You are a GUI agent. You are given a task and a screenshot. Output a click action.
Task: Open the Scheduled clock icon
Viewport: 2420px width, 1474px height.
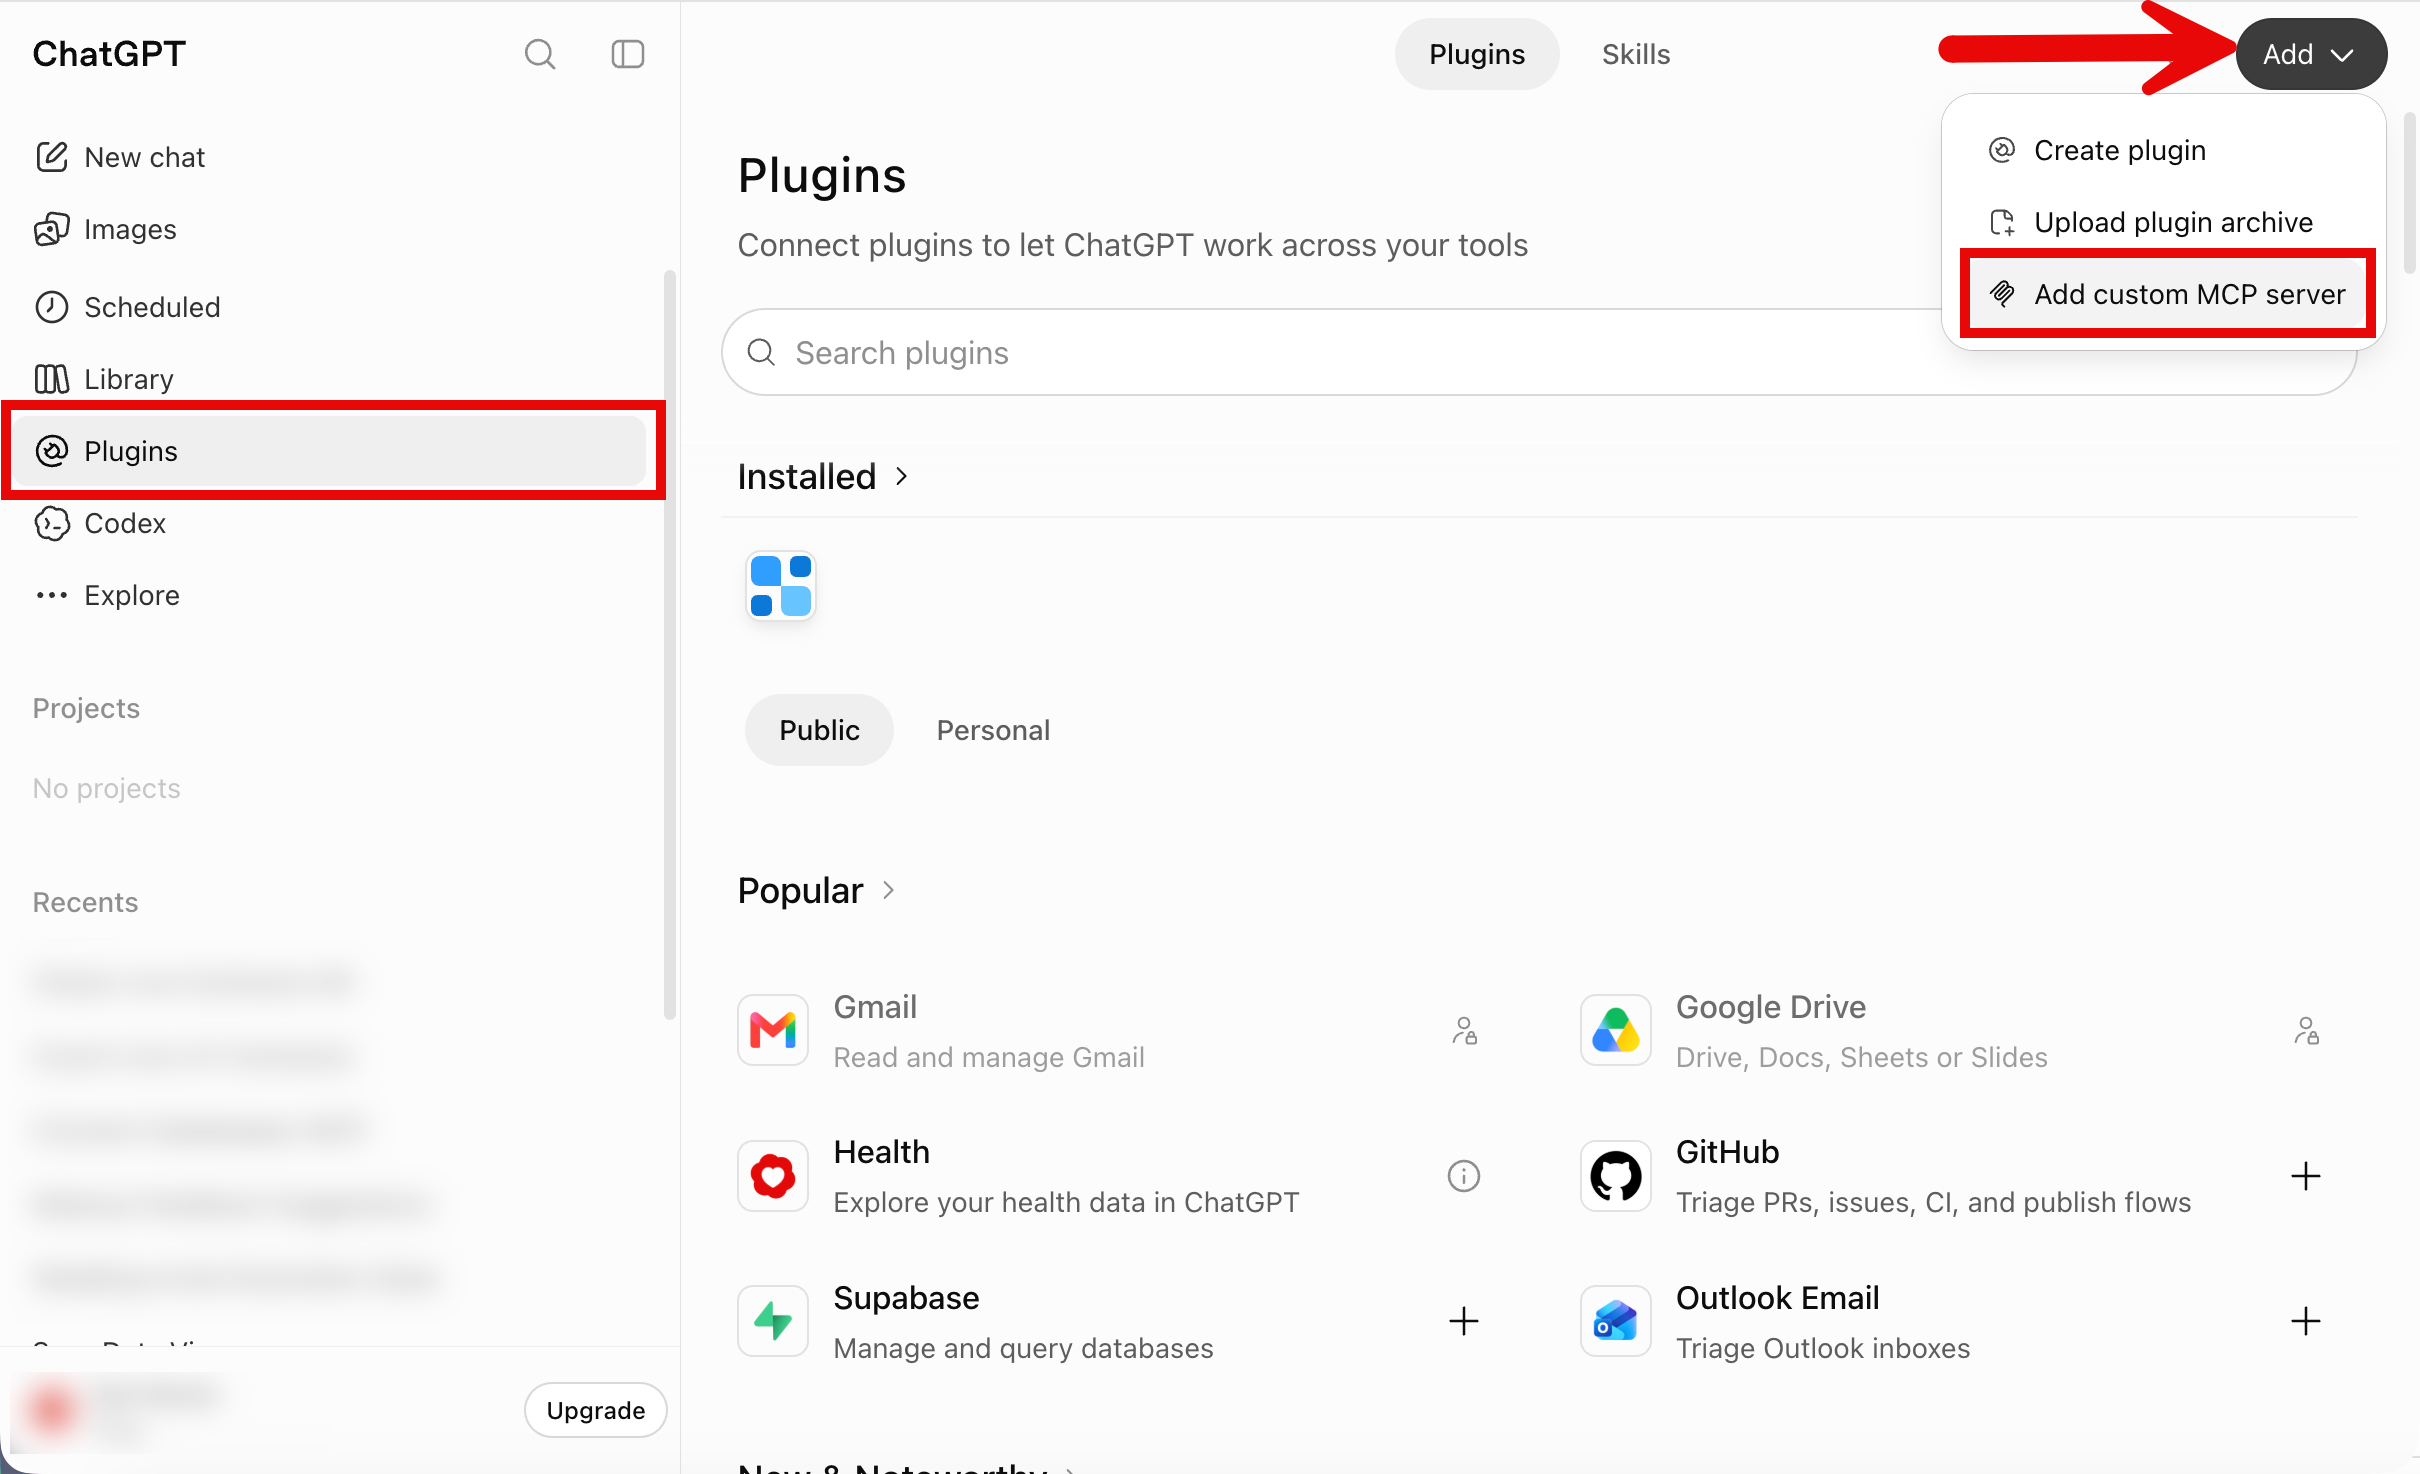pyautogui.click(x=51, y=307)
